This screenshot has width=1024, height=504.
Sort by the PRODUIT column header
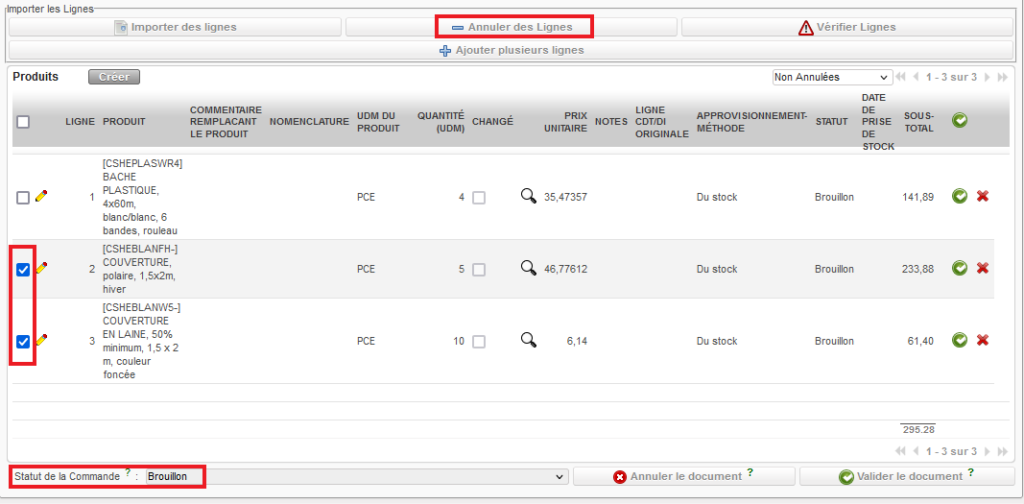[123, 122]
